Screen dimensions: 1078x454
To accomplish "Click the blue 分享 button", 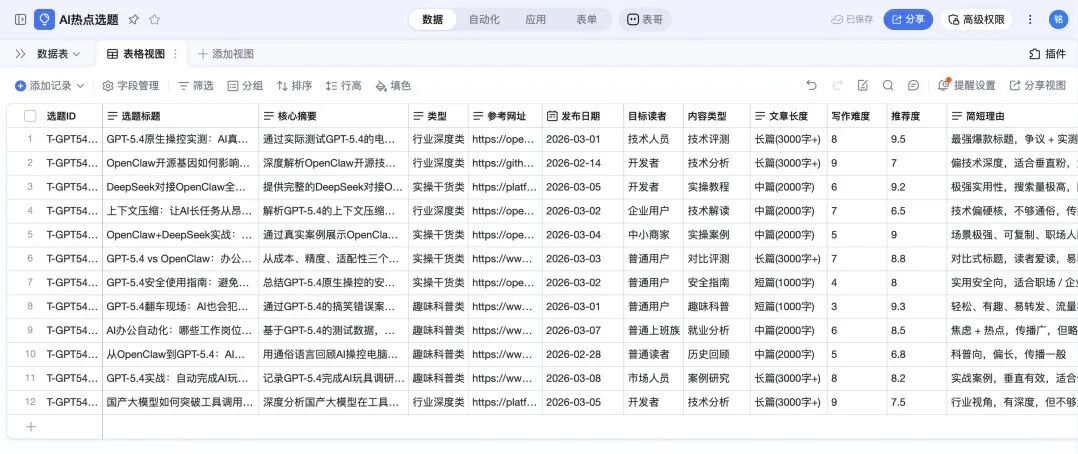I will click(x=908, y=19).
